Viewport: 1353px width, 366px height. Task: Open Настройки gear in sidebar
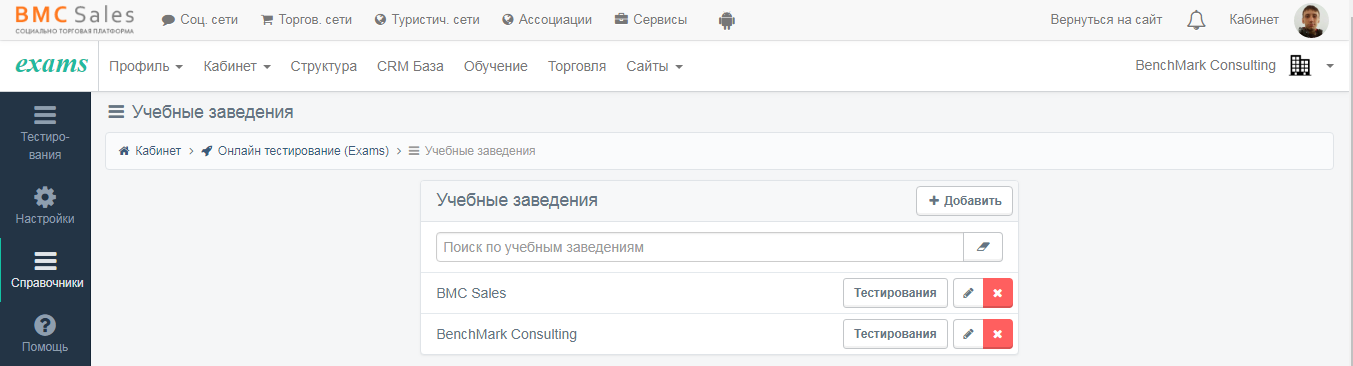click(45, 204)
